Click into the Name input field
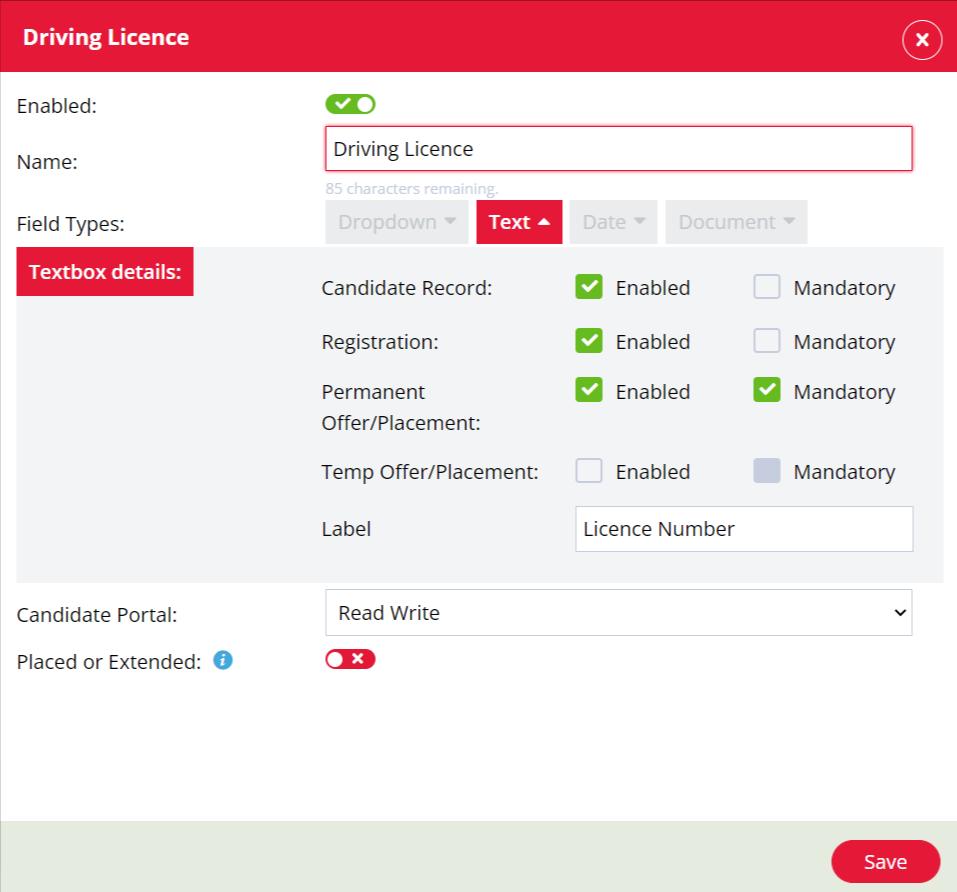This screenshot has height=892, width=957. [619, 149]
